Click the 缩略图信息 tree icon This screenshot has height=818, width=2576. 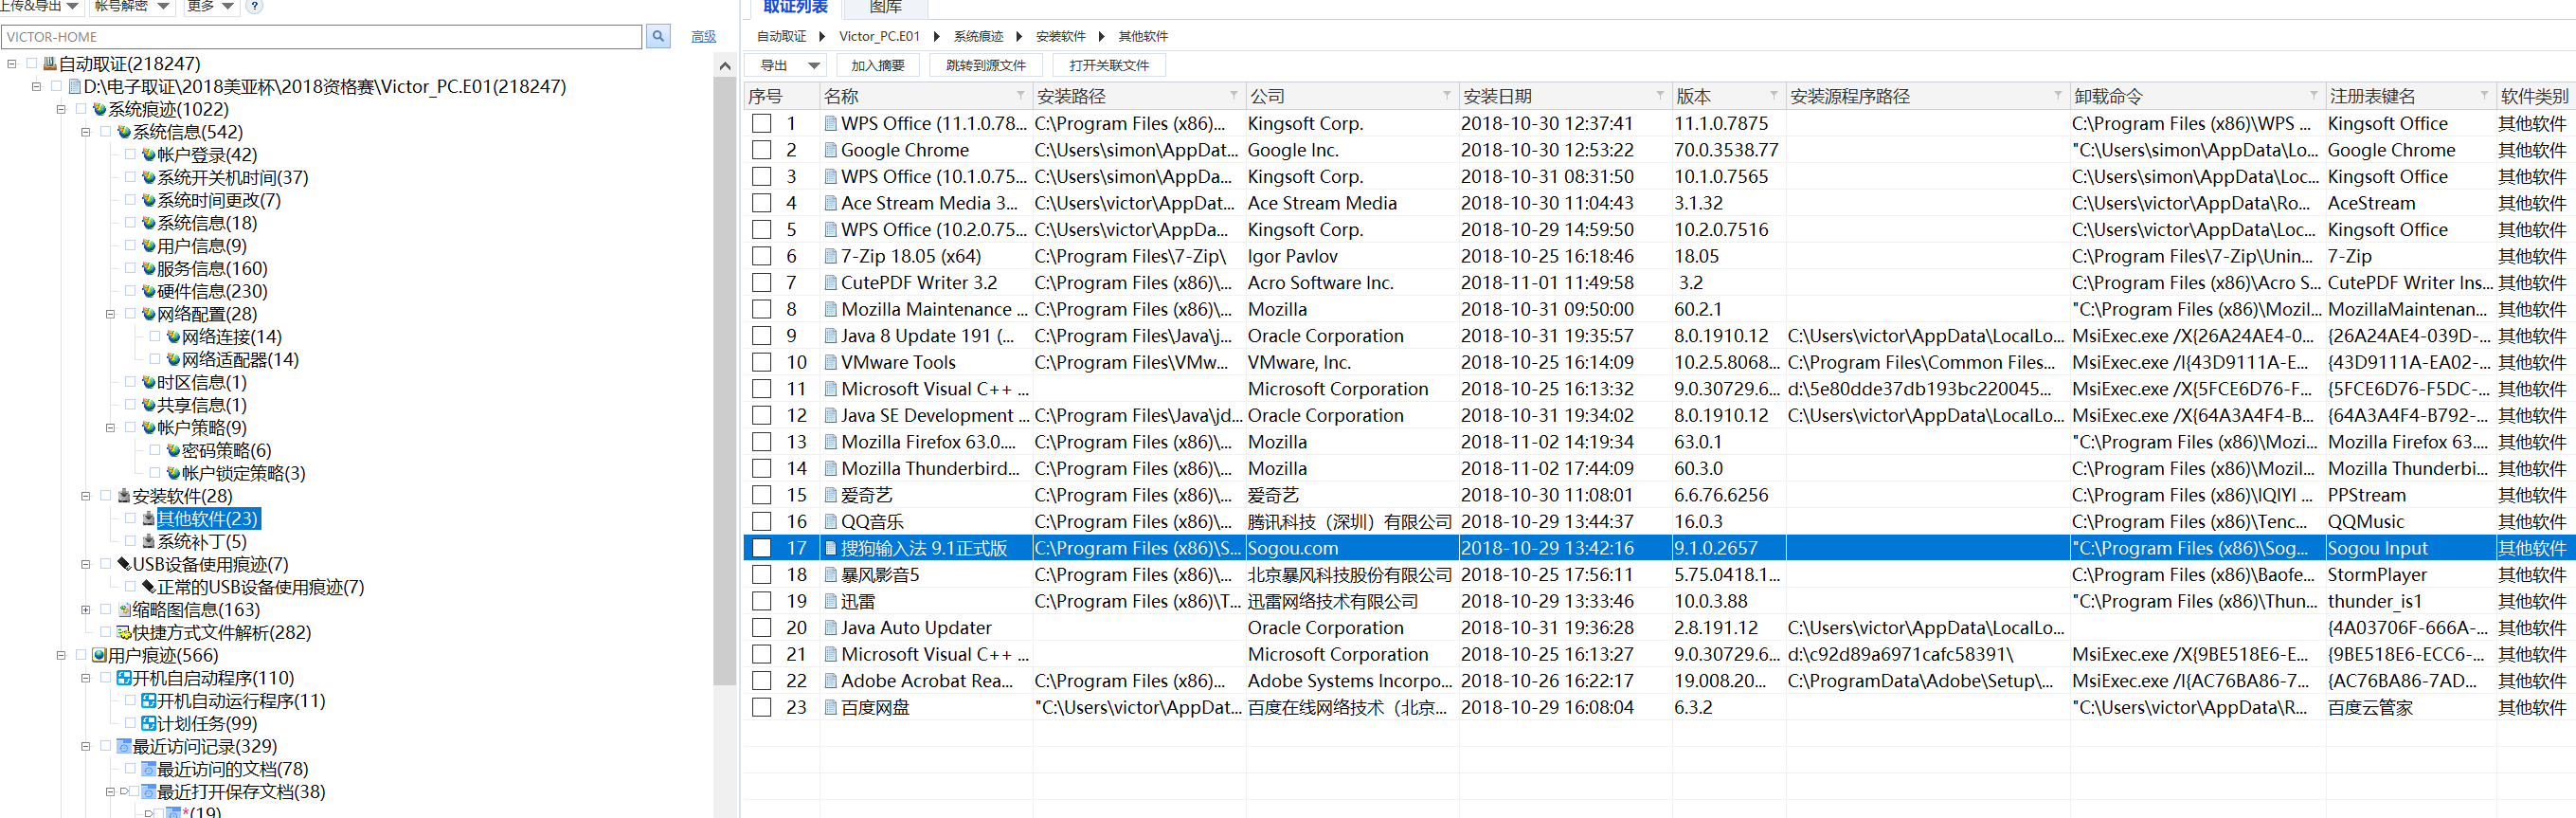click(124, 610)
